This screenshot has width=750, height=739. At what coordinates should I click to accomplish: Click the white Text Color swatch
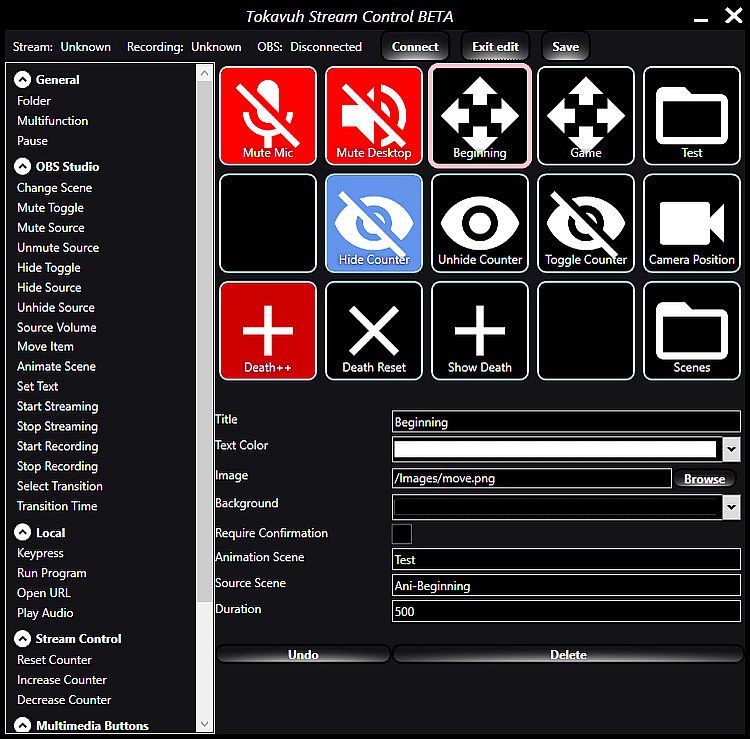[x=555, y=450]
